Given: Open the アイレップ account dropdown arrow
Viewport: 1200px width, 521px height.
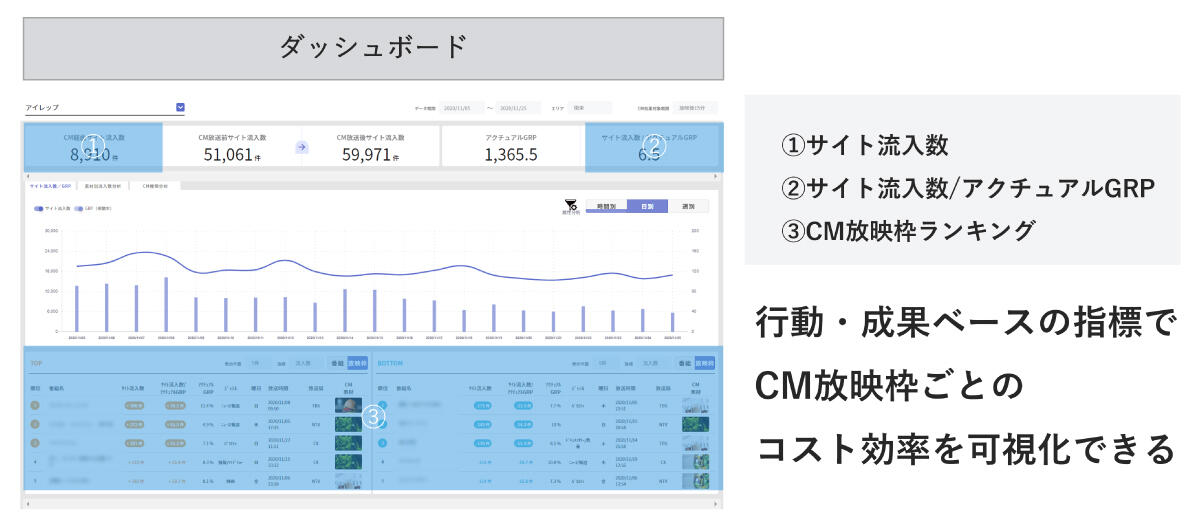Looking at the screenshot, I should click(180, 106).
